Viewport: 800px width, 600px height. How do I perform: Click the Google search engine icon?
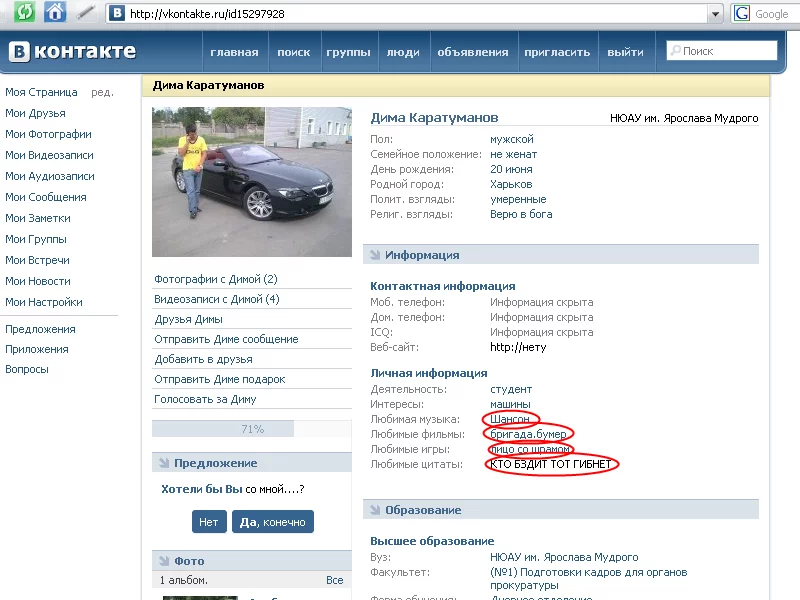pyautogui.click(x=742, y=13)
